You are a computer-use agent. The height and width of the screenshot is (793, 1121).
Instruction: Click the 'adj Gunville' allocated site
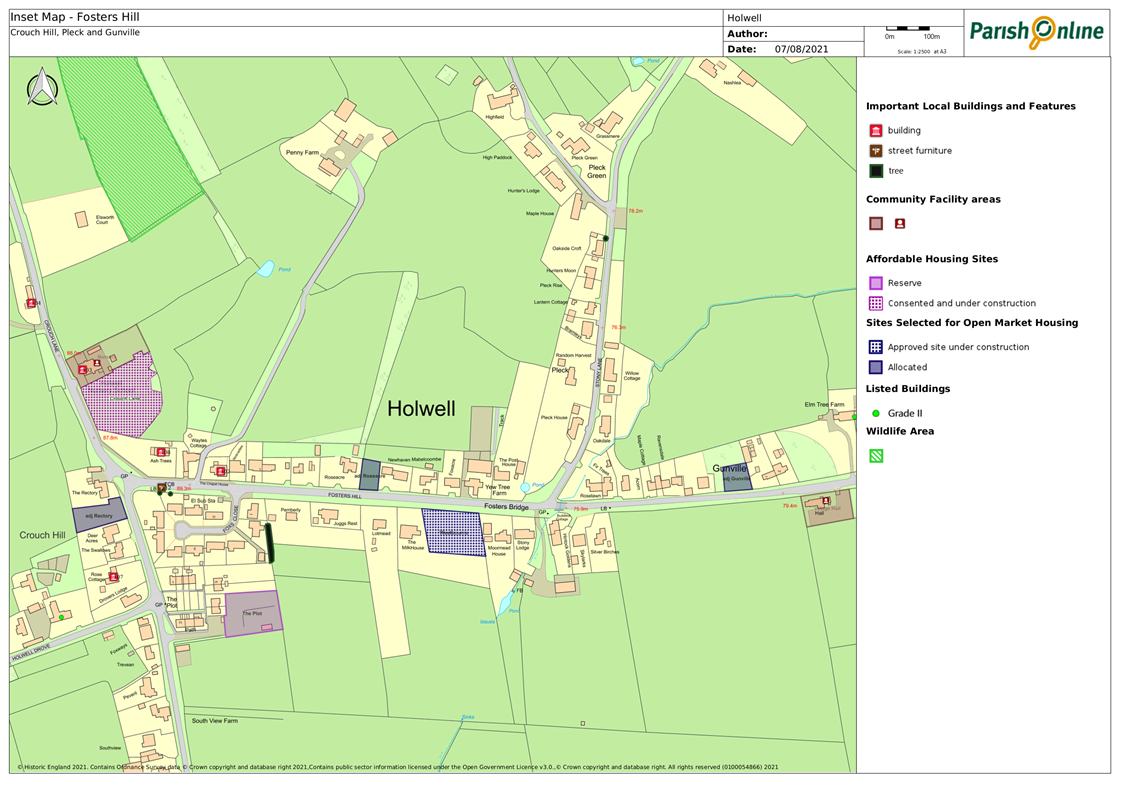click(x=737, y=478)
